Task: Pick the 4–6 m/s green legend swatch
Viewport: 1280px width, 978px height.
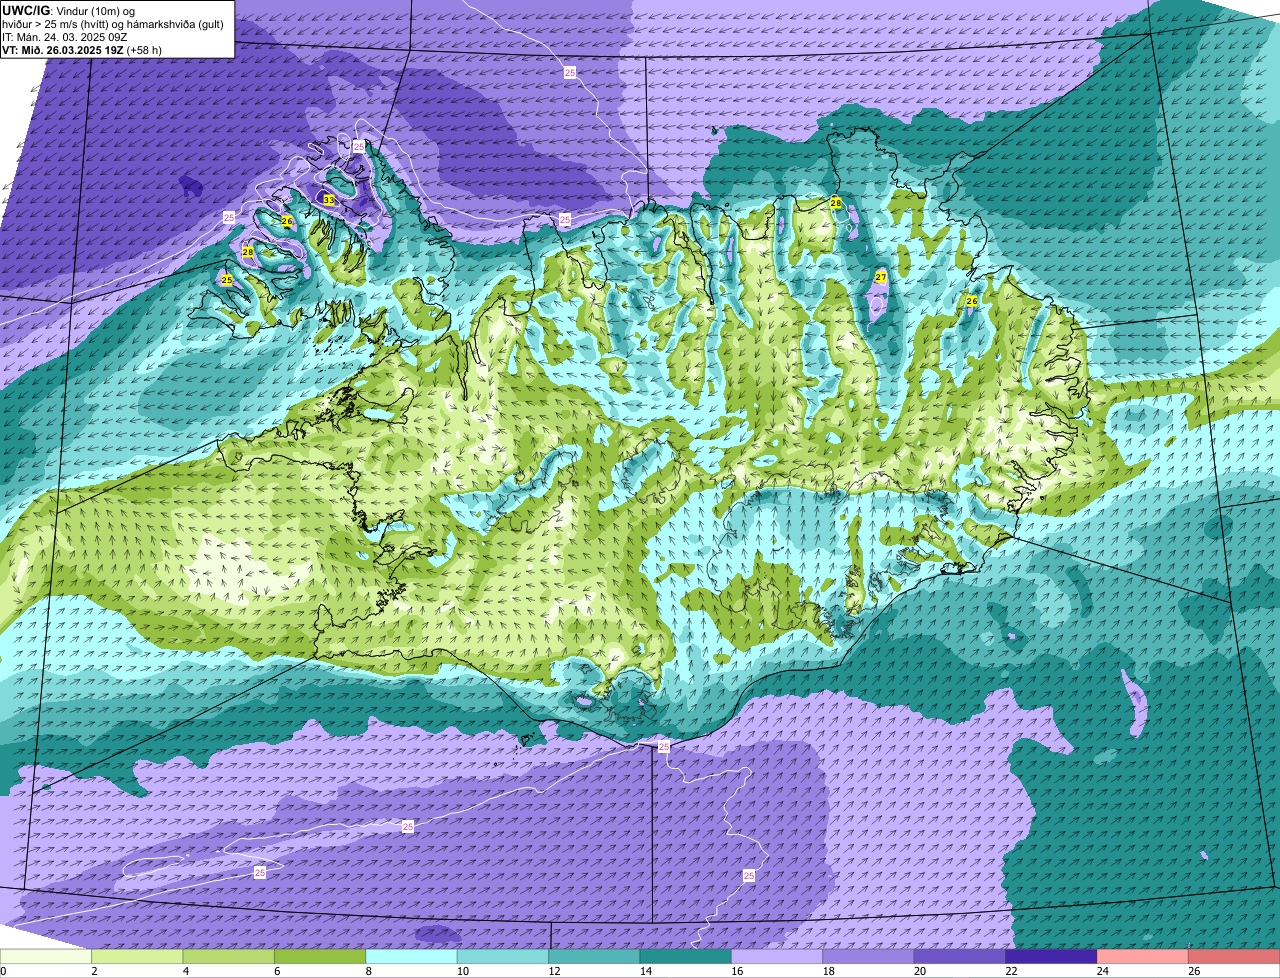Action: [229, 956]
